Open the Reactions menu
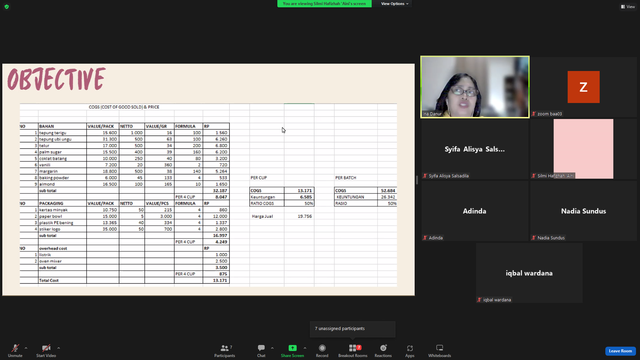640x360 pixels. tap(383, 351)
